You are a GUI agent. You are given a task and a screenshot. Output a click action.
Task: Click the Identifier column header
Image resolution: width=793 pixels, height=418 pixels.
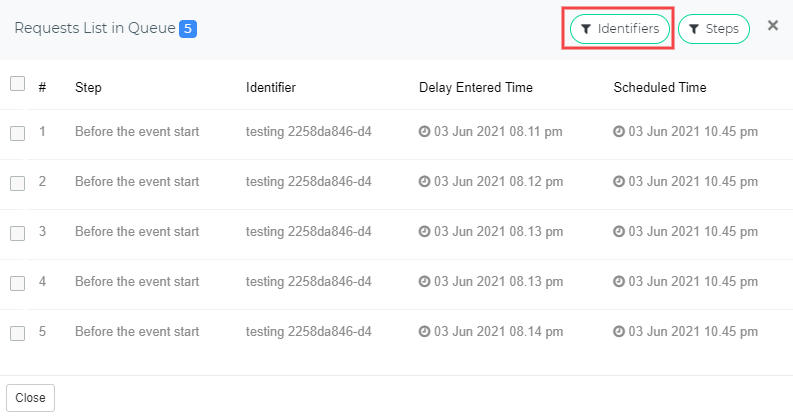pyautogui.click(x=271, y=87)
